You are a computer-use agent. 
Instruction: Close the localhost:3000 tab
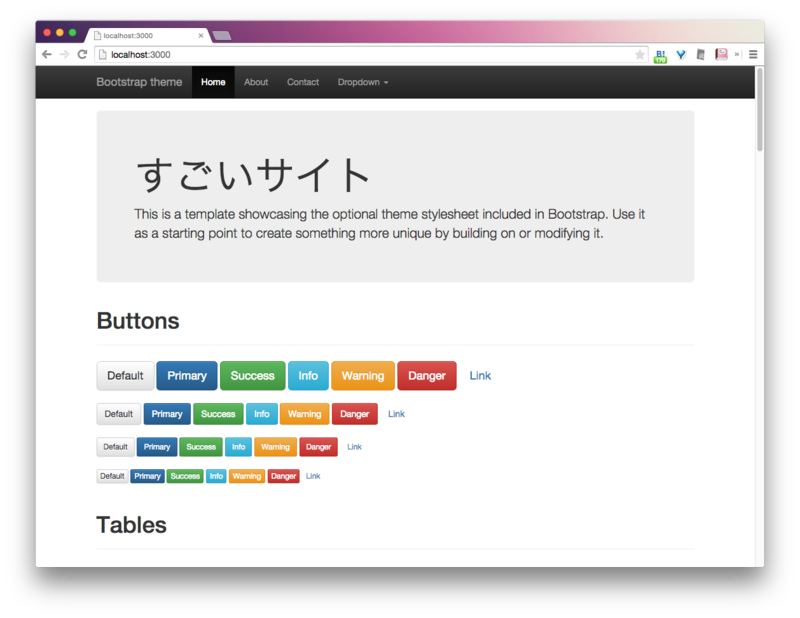pos(201,35)
